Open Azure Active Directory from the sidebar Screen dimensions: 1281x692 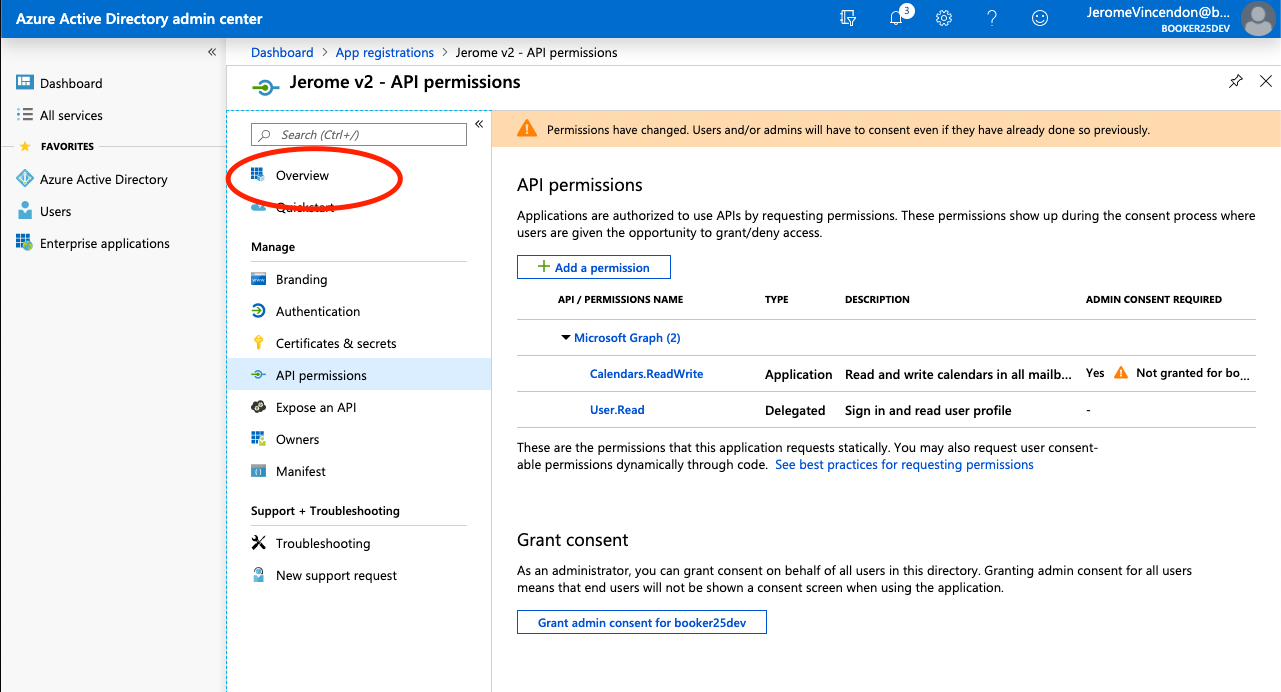[x=100, y=179]
